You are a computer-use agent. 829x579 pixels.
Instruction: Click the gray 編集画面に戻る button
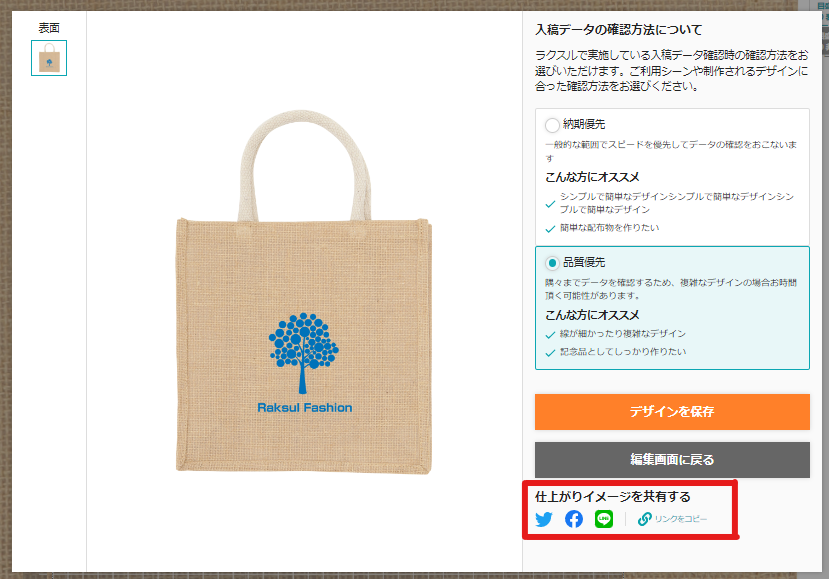click(x=672, y=460)
